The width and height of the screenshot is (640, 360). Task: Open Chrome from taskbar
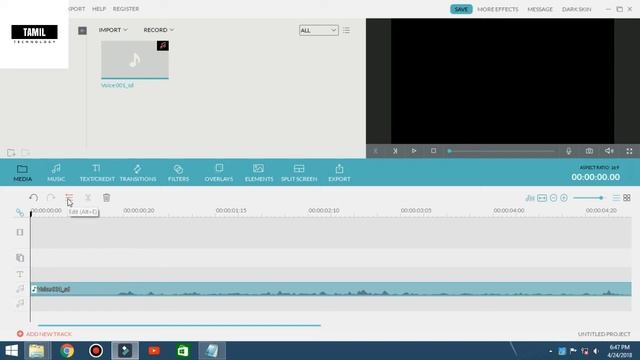pos(67,351)
